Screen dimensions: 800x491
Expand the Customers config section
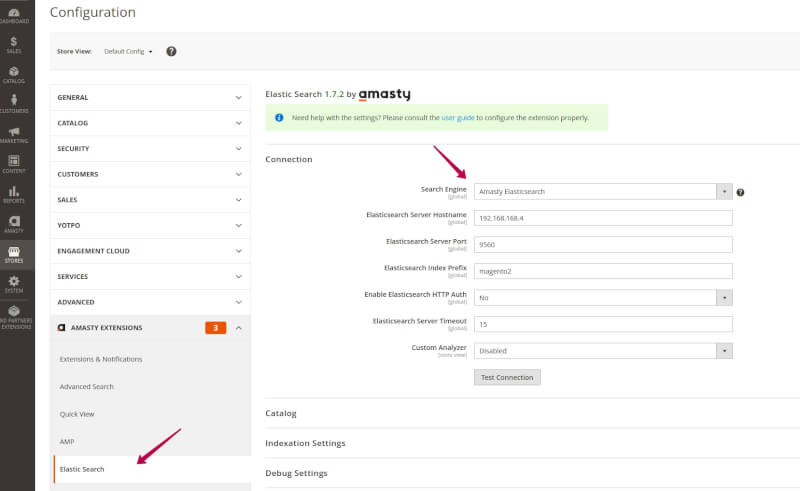click(150, 174)
